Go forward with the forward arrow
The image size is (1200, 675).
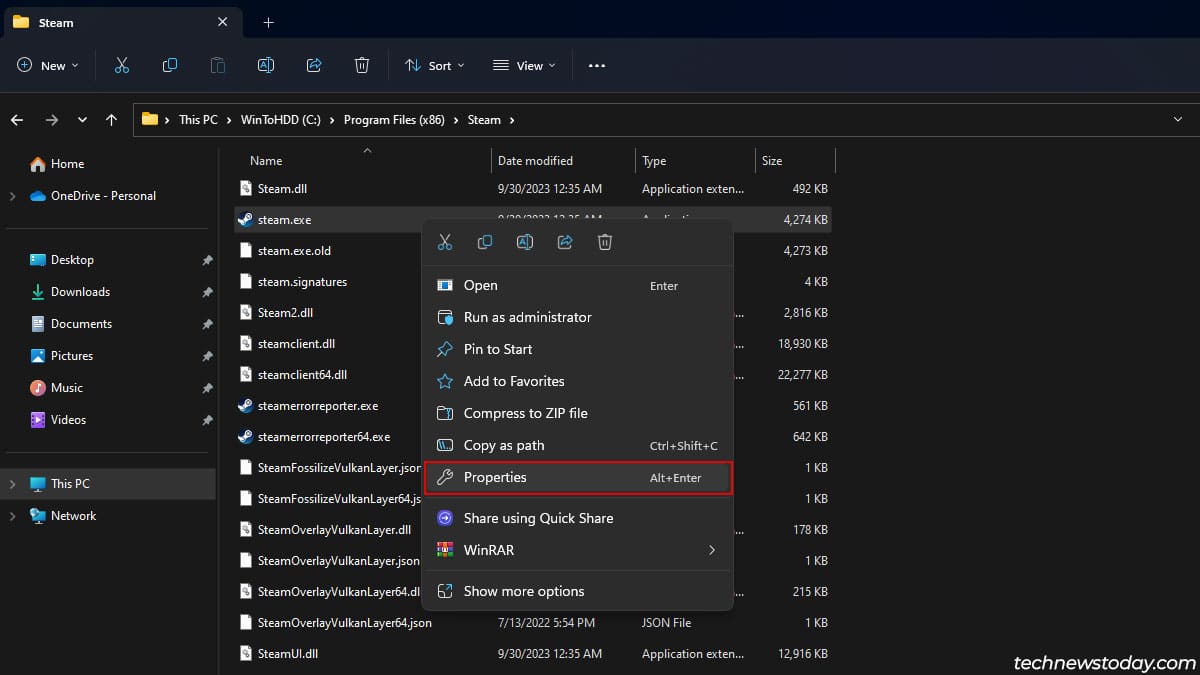(x=51, y=119)
